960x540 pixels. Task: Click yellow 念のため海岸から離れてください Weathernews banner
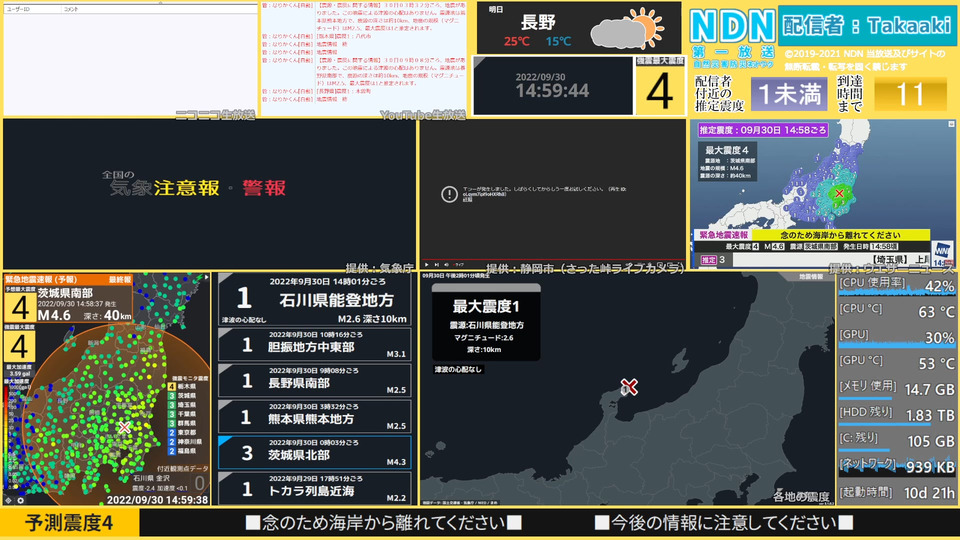pyautogui.click(x=841, y=235)
